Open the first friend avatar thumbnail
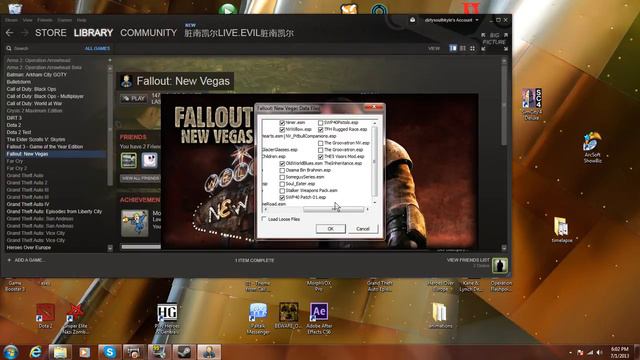 pyautogui.click(x=129, y=160)
